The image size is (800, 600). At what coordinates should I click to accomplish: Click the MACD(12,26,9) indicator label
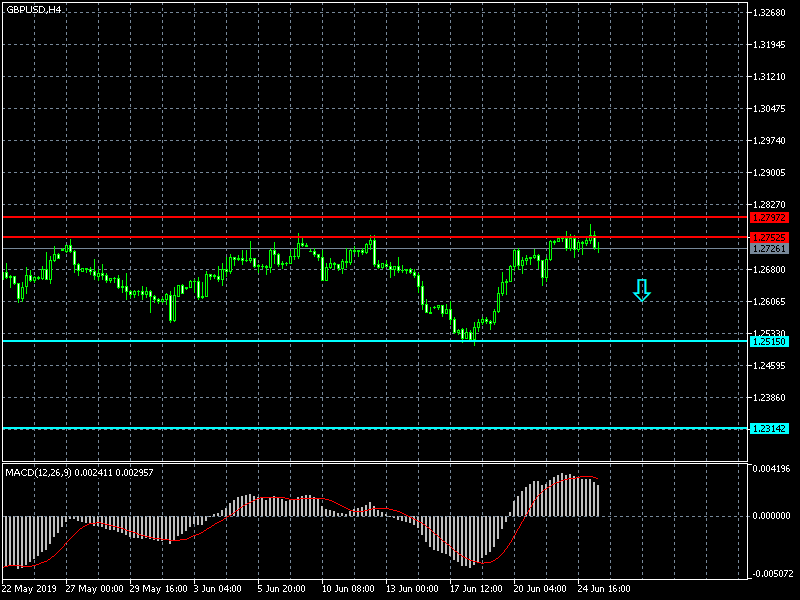[x=79, y=471]
